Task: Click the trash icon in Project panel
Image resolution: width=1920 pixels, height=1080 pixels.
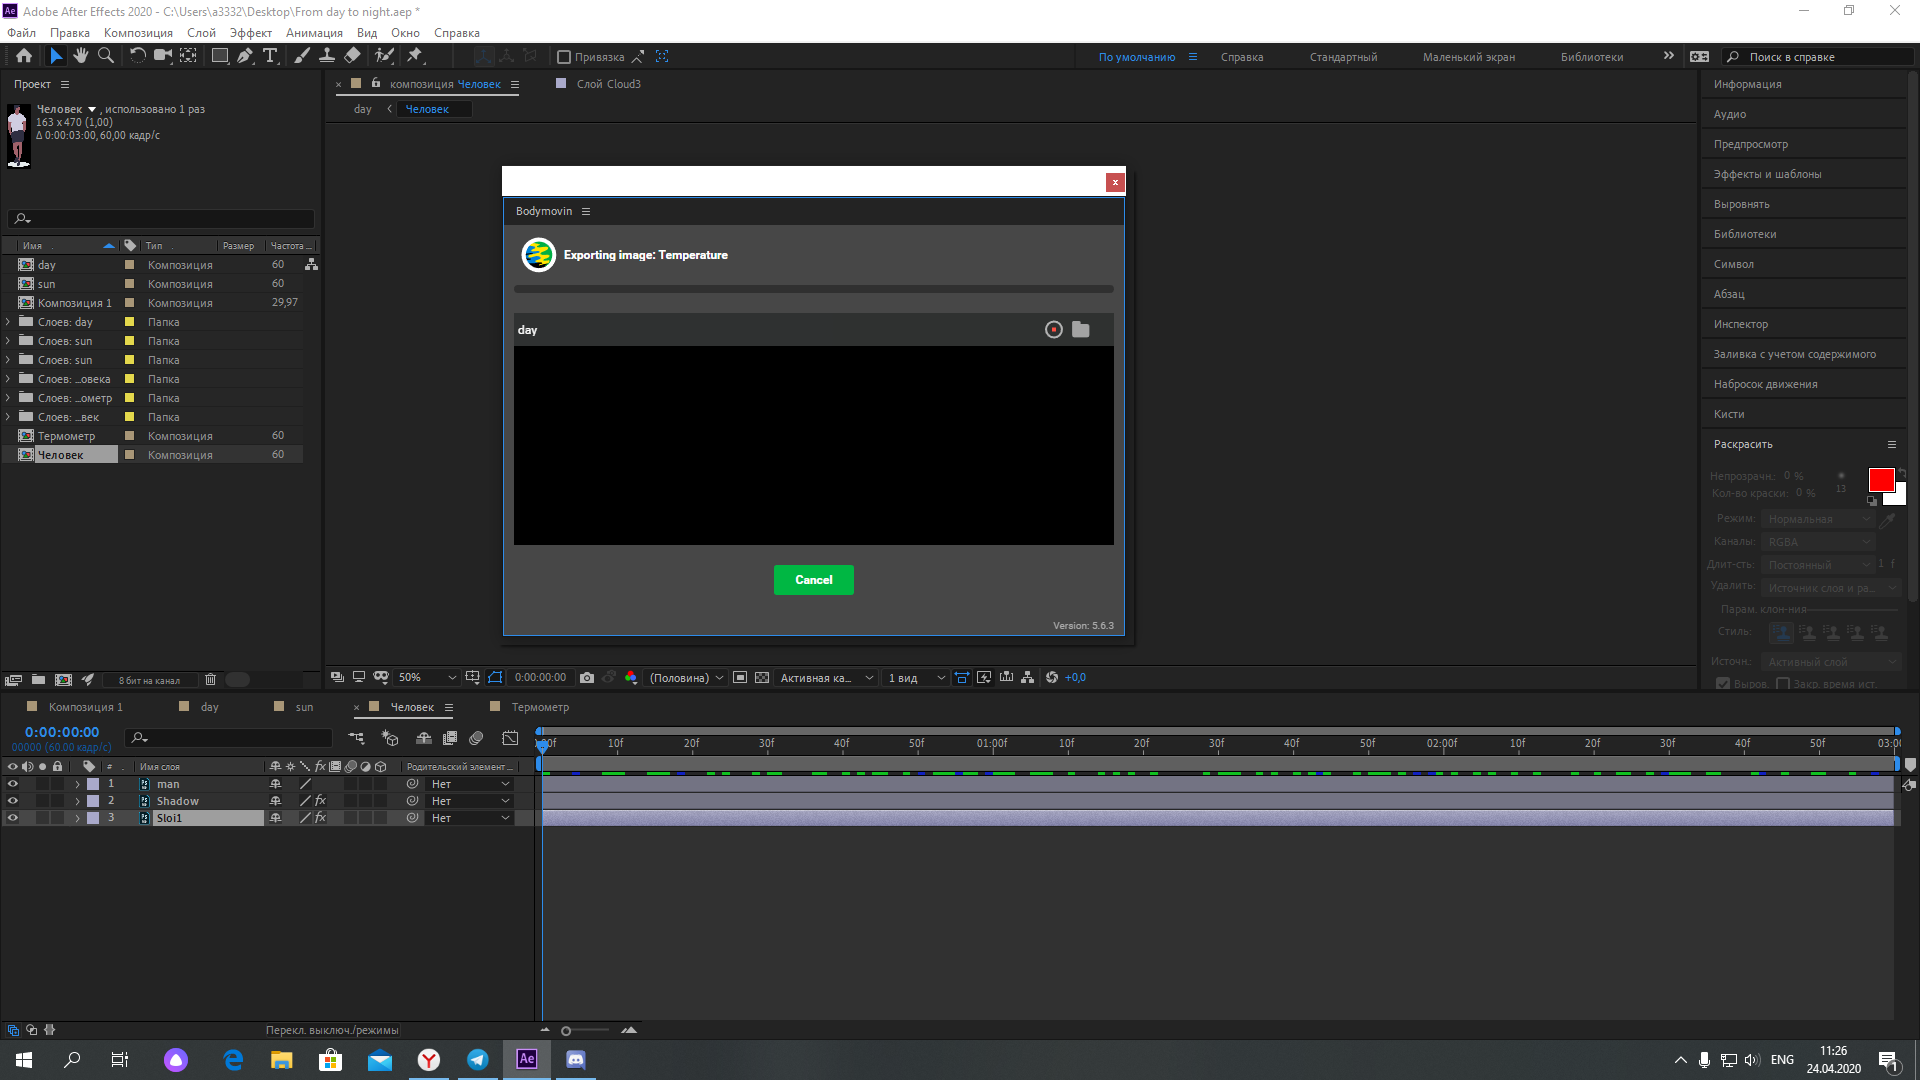Action: click(x=210, y=680)
